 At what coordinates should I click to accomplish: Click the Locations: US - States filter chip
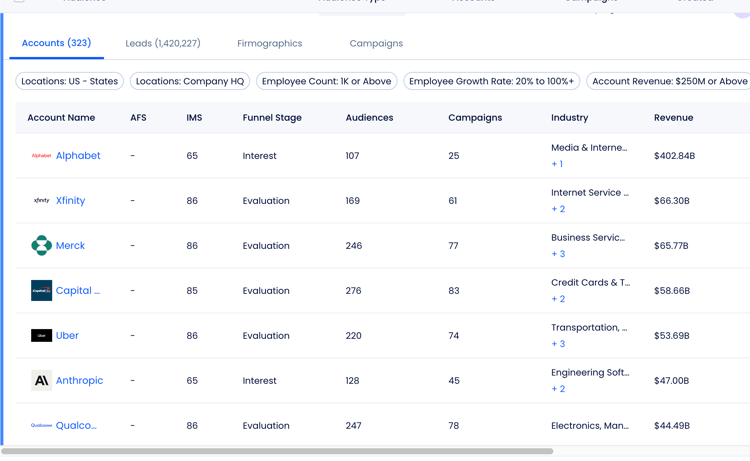tap(69, 81)
